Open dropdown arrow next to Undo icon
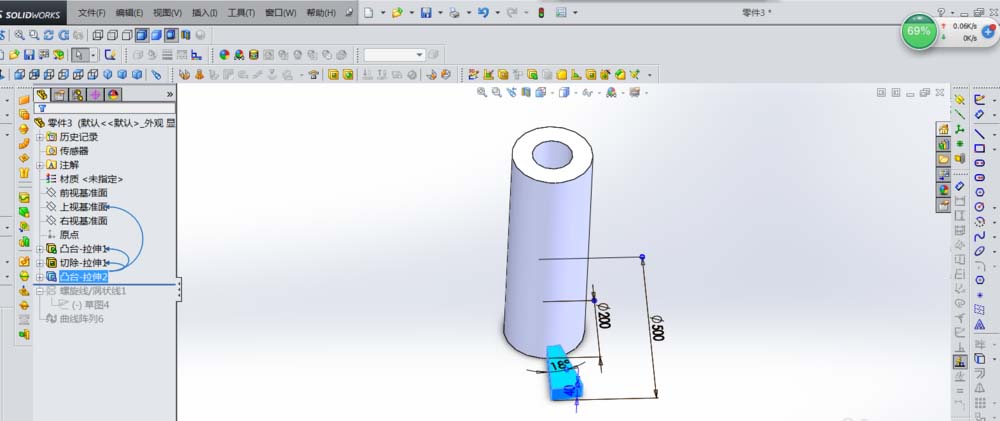 496,13
